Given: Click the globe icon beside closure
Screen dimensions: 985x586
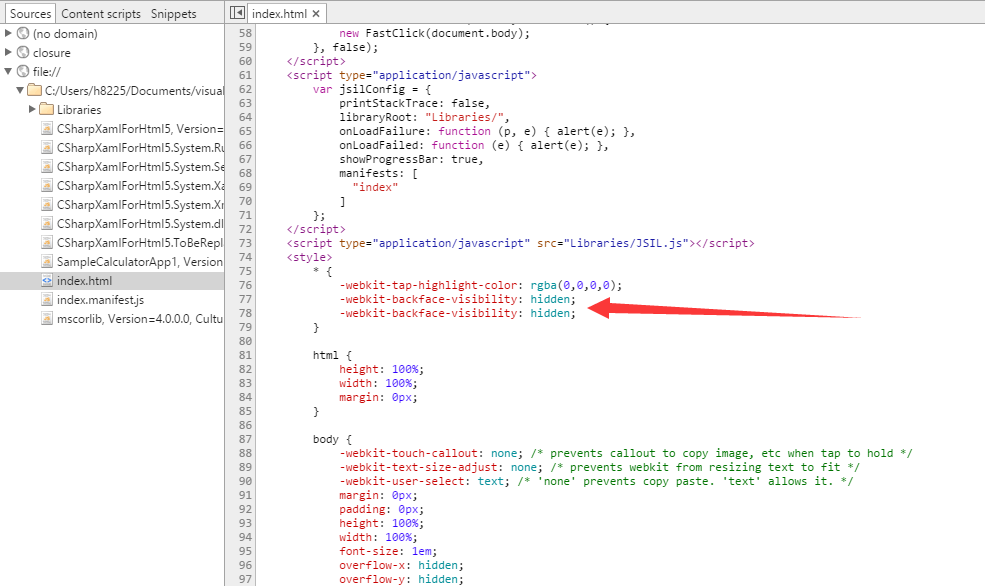Looking at the screenshot, I should [x=23, y=53].
